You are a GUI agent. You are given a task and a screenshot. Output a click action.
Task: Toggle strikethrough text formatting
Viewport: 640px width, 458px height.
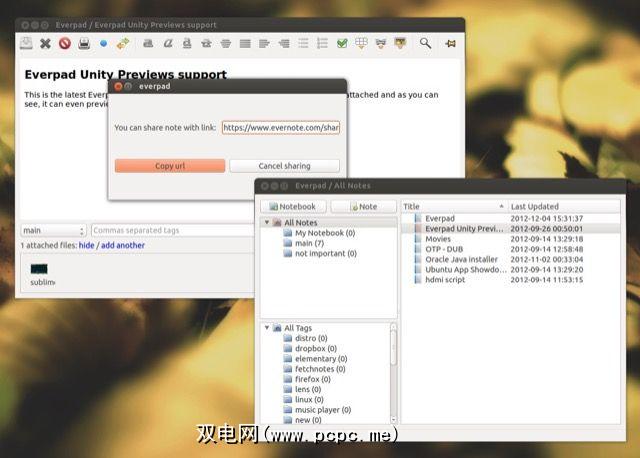207,43
